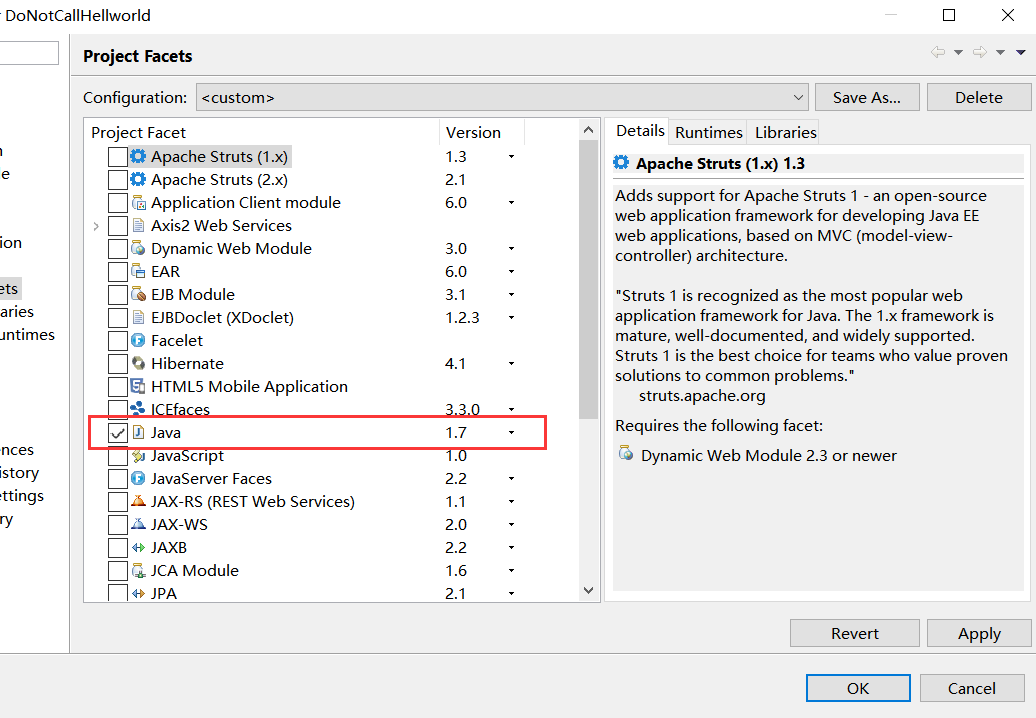Viewport: 1036px width, 718px height.
Task: Click the Java facet icon
Action: (138, 433)
